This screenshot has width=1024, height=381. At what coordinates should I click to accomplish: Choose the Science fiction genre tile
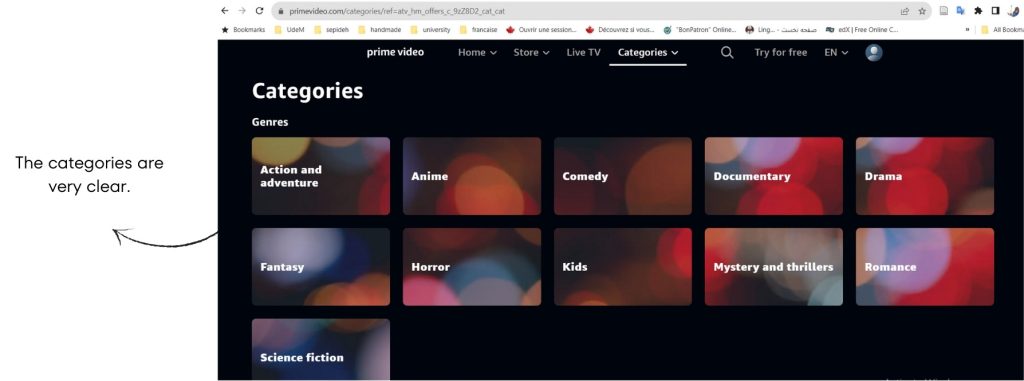click(x=321, y=349)
